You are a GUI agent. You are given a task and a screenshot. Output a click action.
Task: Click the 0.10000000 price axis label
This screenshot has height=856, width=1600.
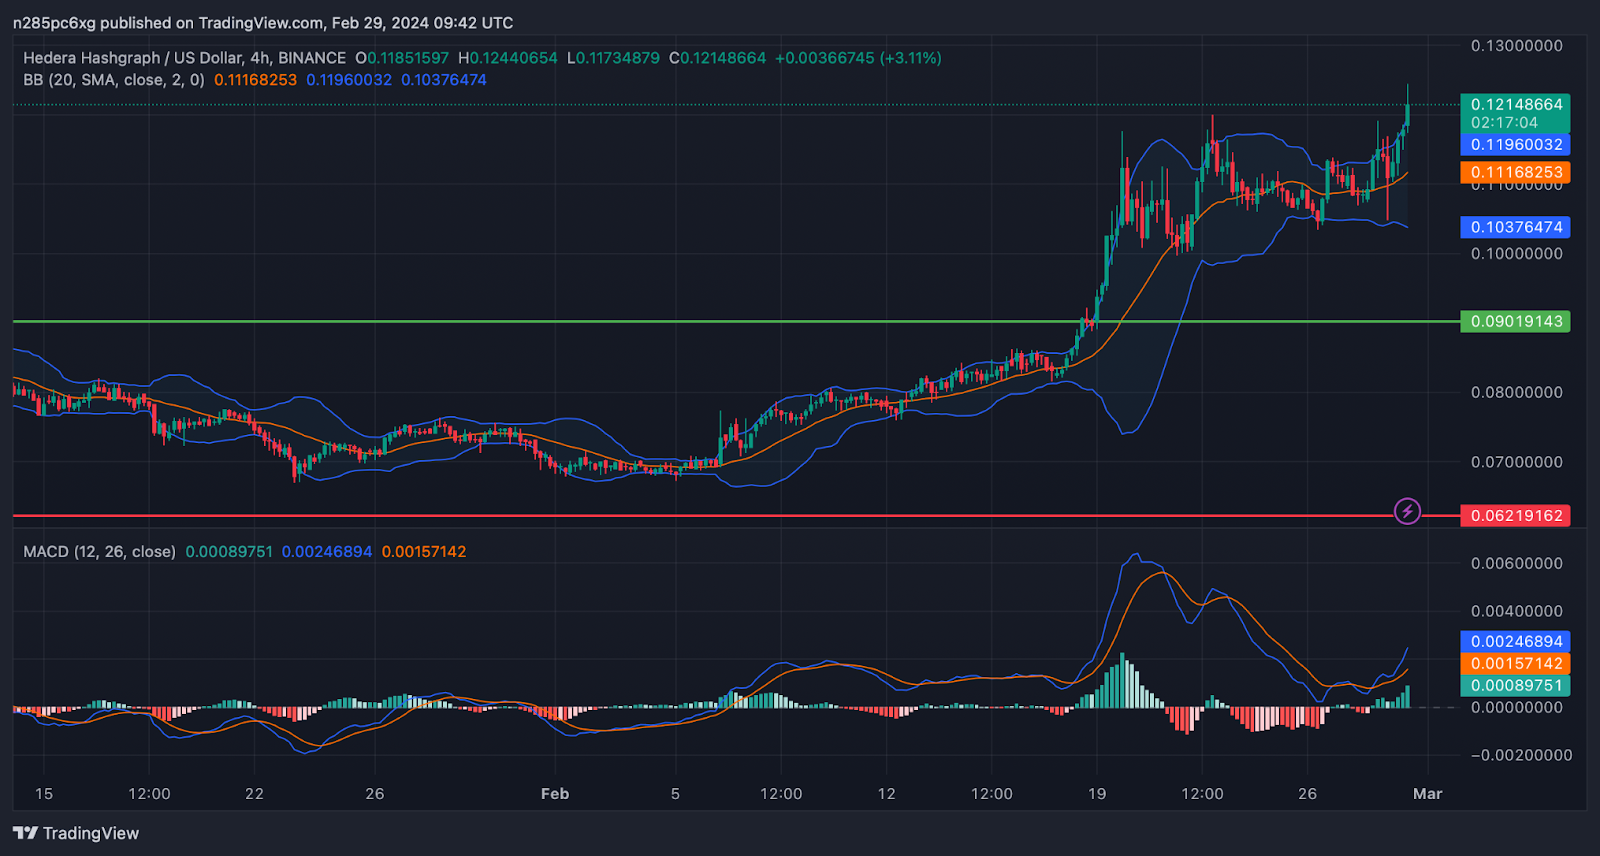point(1516,253)
